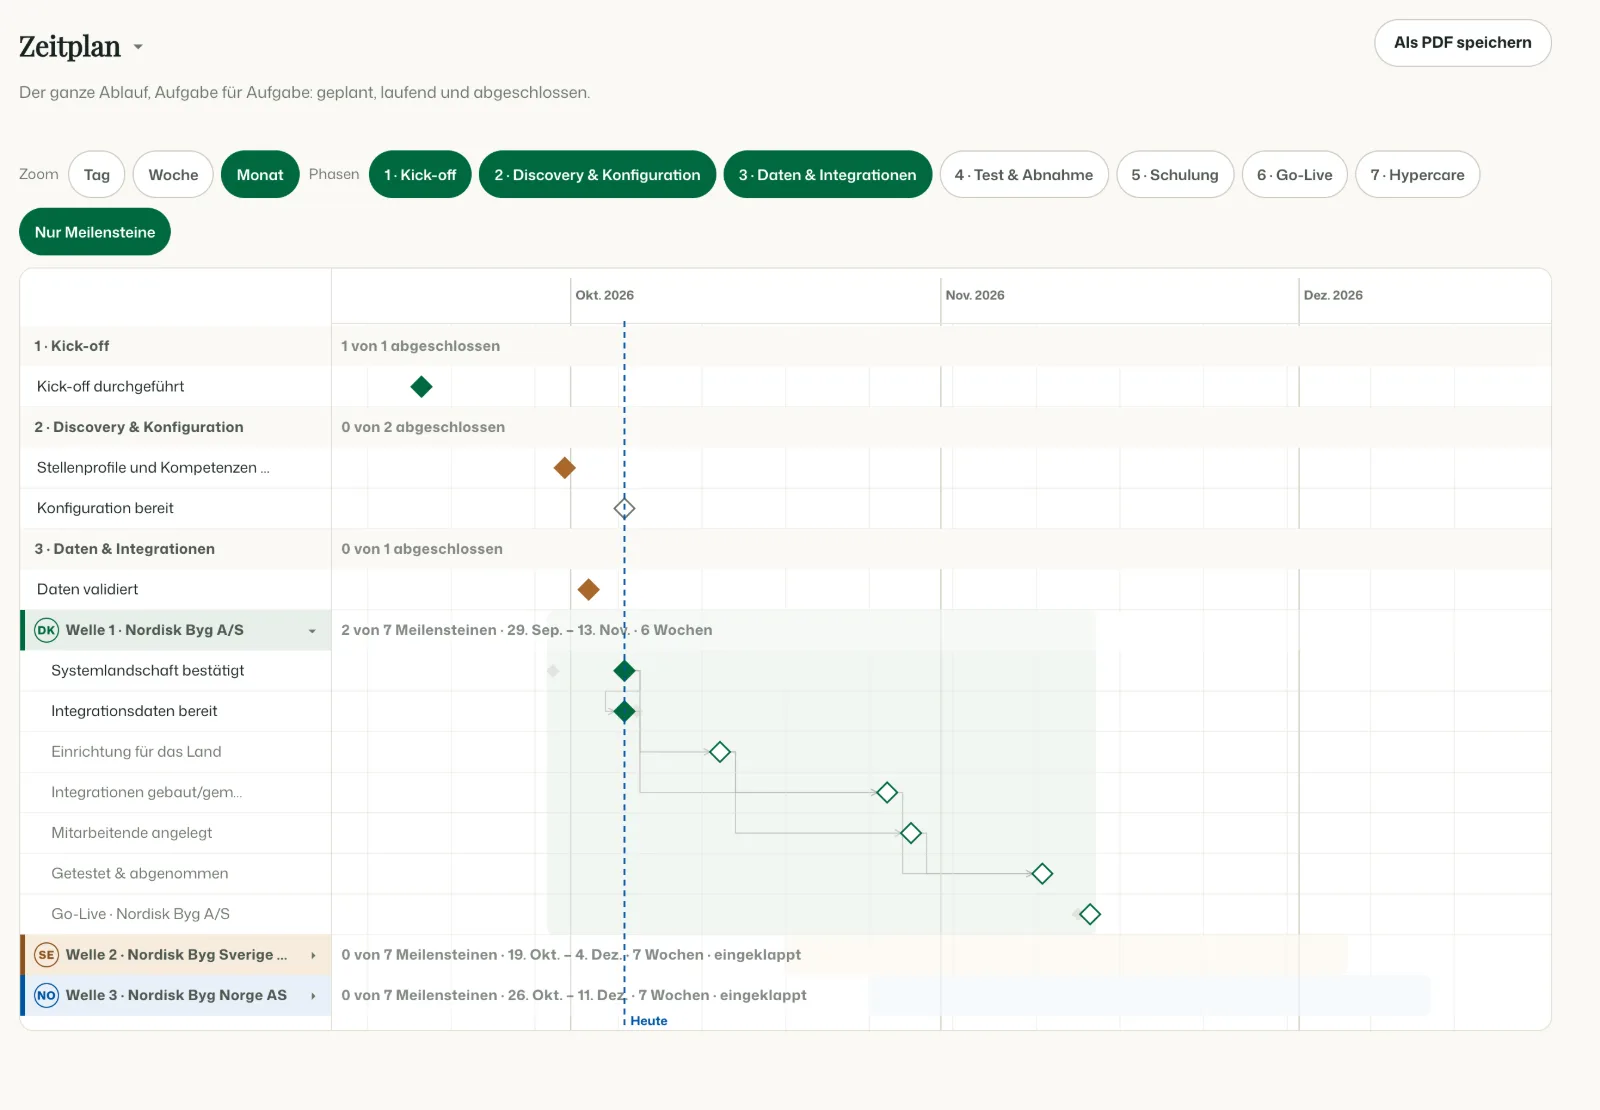The image size is (1600, 1110).
Task: Click the Nov. 2026 month header
Action: pos(975,295)
